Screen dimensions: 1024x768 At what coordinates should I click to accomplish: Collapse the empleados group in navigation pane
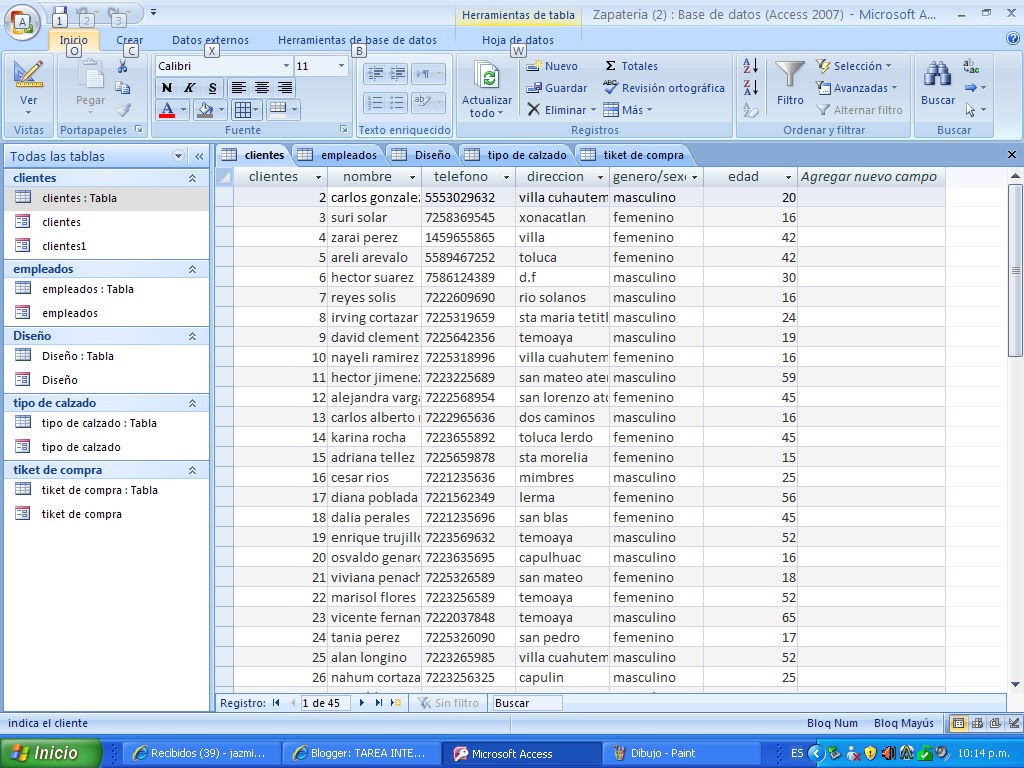pyautogui.click(x=193, y=269)
